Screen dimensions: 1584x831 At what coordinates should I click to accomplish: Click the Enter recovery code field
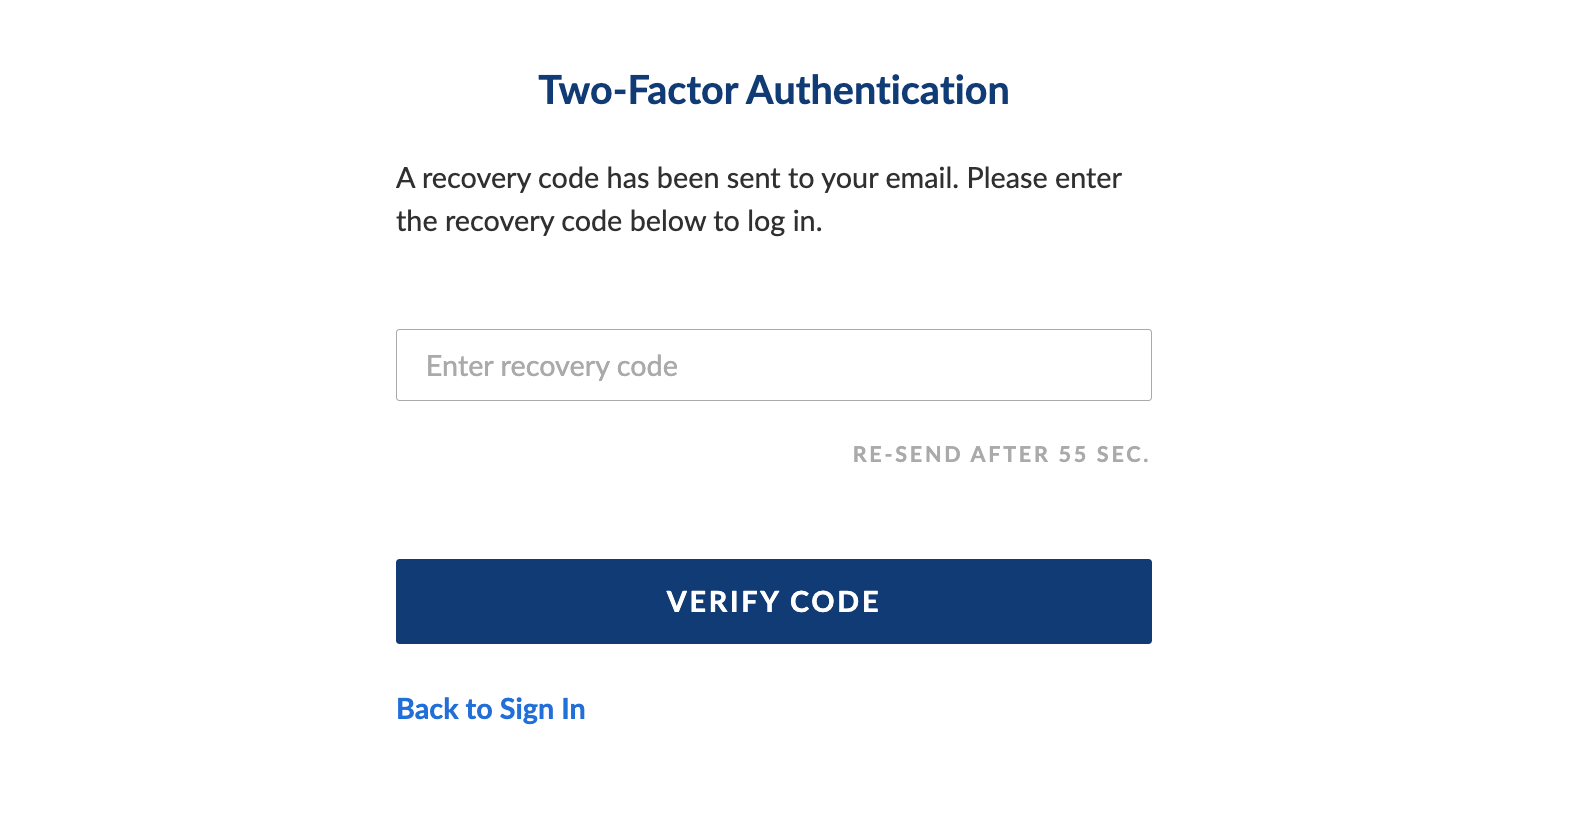(773, 365)
